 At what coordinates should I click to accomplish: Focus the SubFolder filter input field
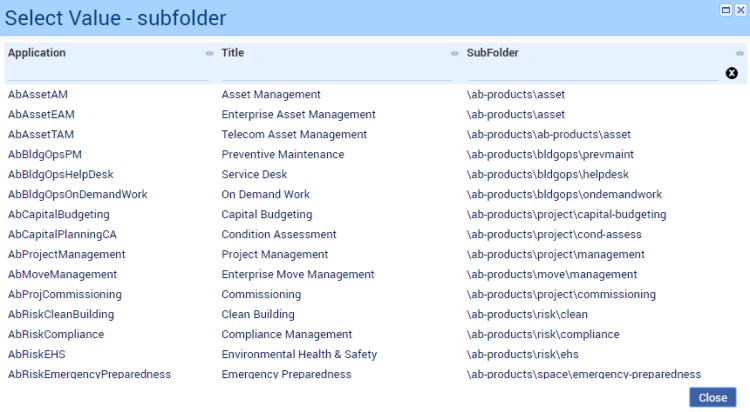[590, 73]
